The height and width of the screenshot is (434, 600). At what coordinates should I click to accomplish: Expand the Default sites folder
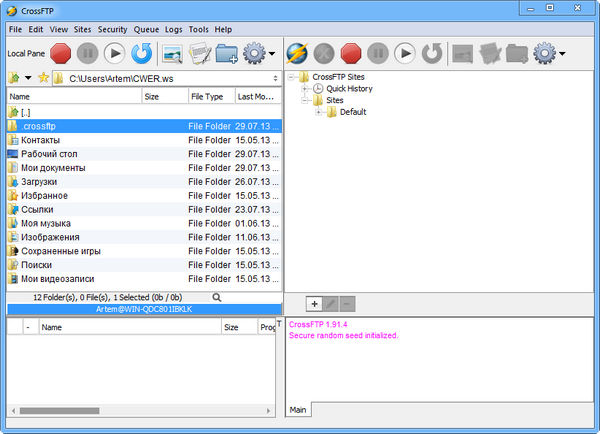click(319, 112)
